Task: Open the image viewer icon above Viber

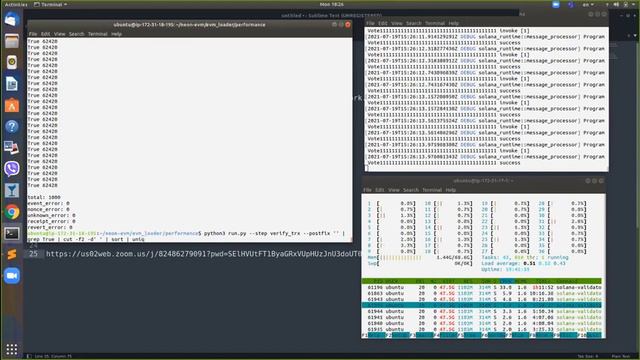Action: (x=12, y=147)
